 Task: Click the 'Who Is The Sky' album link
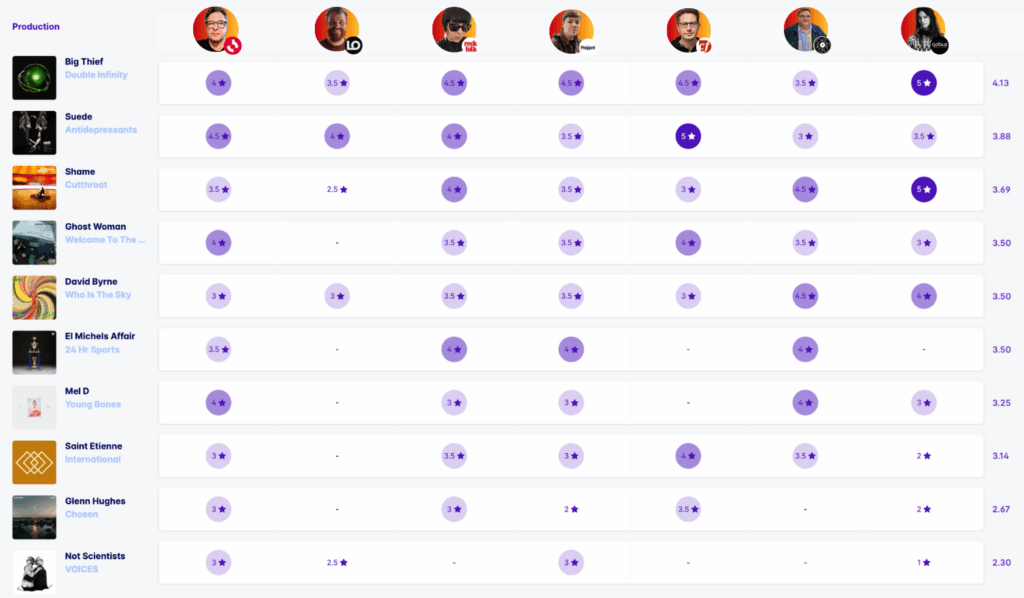point(98,295)
